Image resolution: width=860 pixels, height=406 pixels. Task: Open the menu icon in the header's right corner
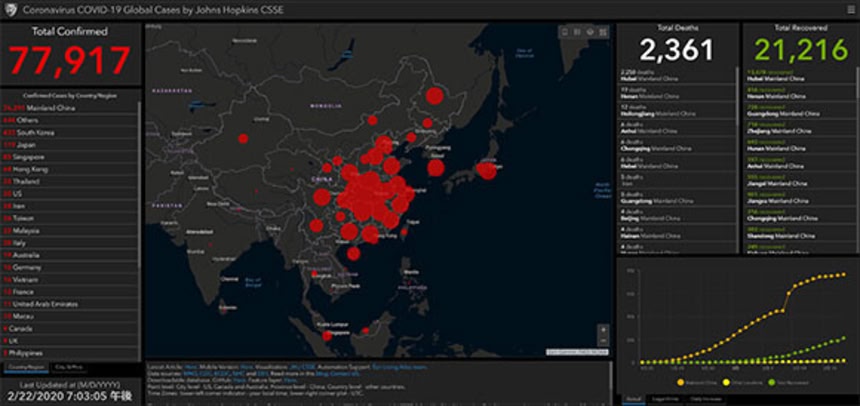848,9
